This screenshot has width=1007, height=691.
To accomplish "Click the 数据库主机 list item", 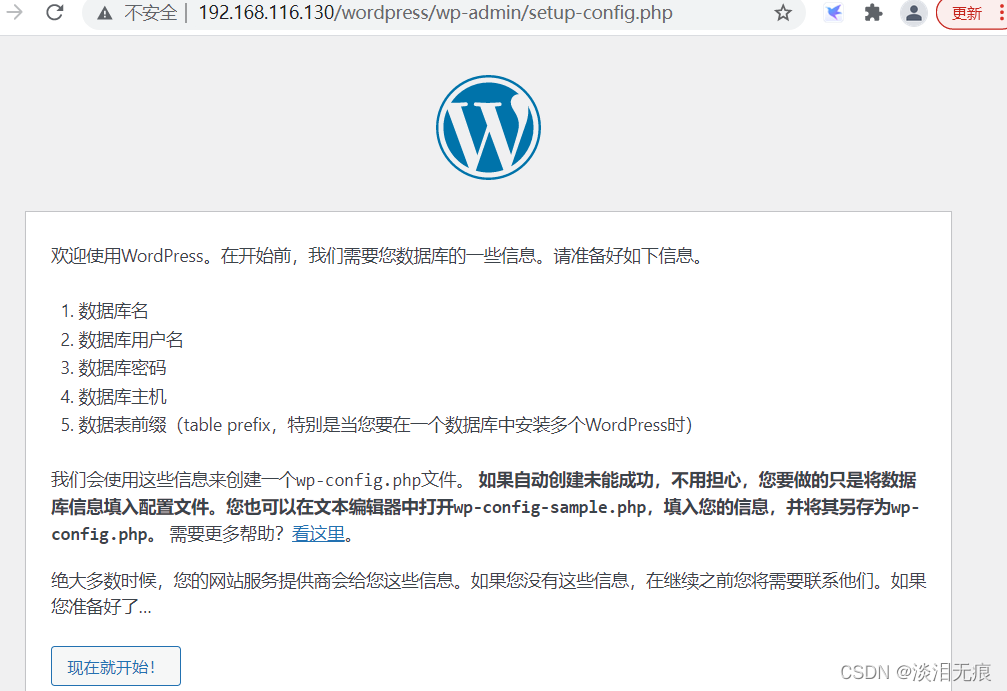I will pyautogui.click(x=122, y=397).
